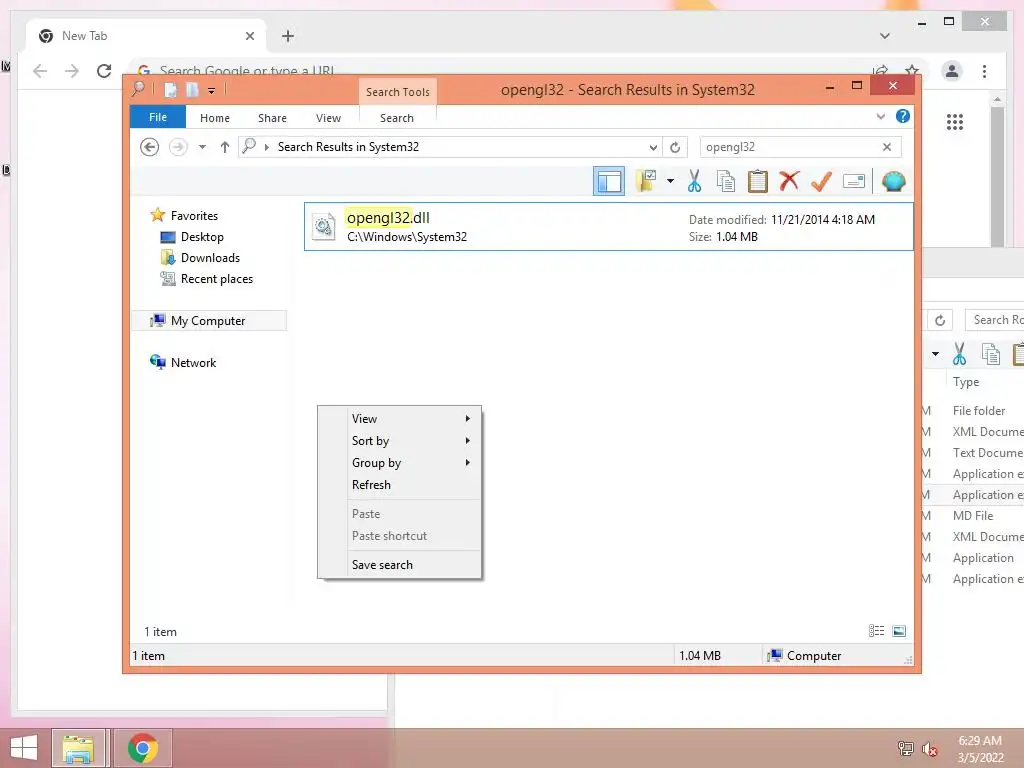
Task: Expand address bar history dropdown
Action: coord(652,148)
